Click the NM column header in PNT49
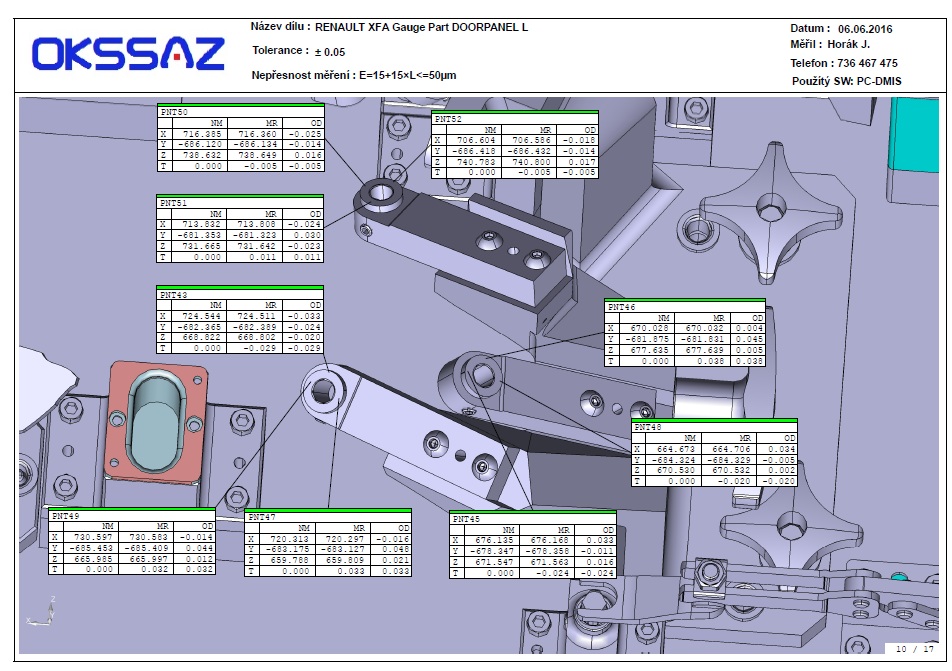 [x=107, y=526]
